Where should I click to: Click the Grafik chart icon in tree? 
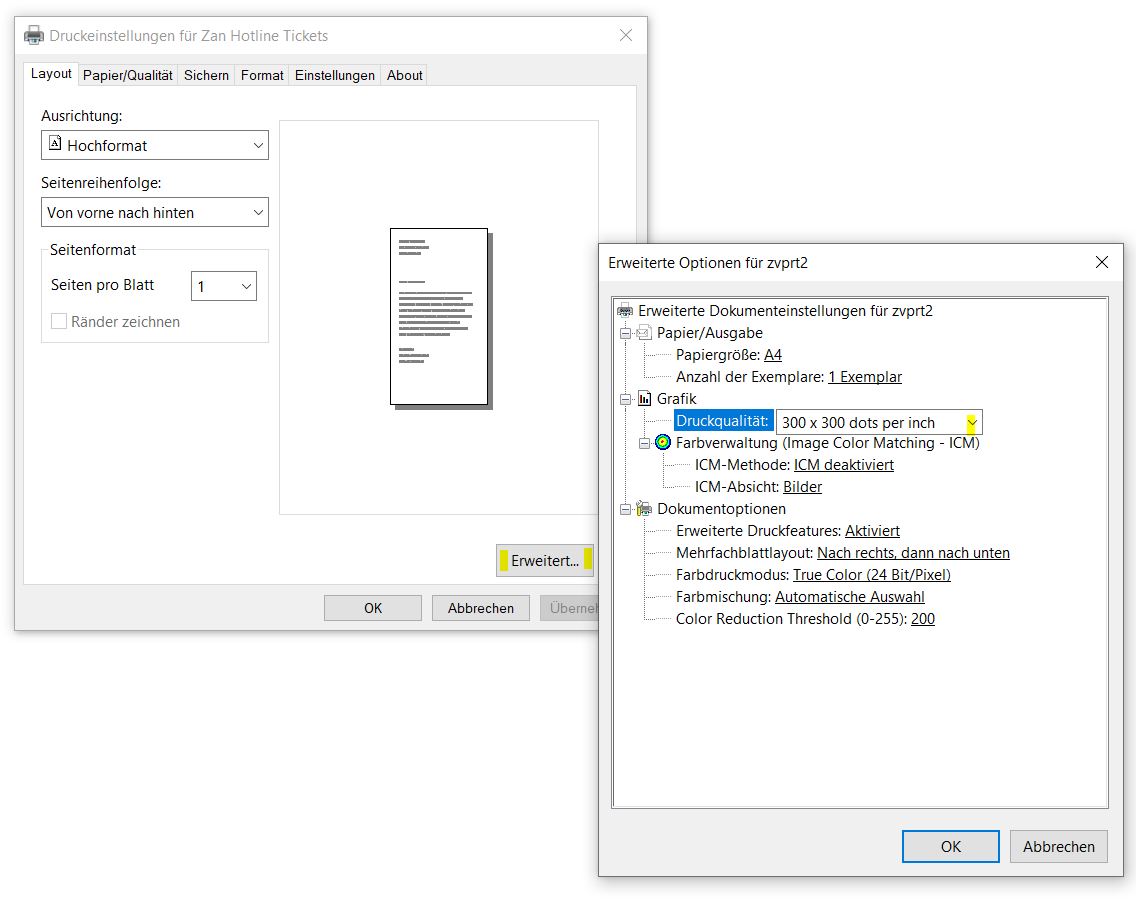pos(645,399)
